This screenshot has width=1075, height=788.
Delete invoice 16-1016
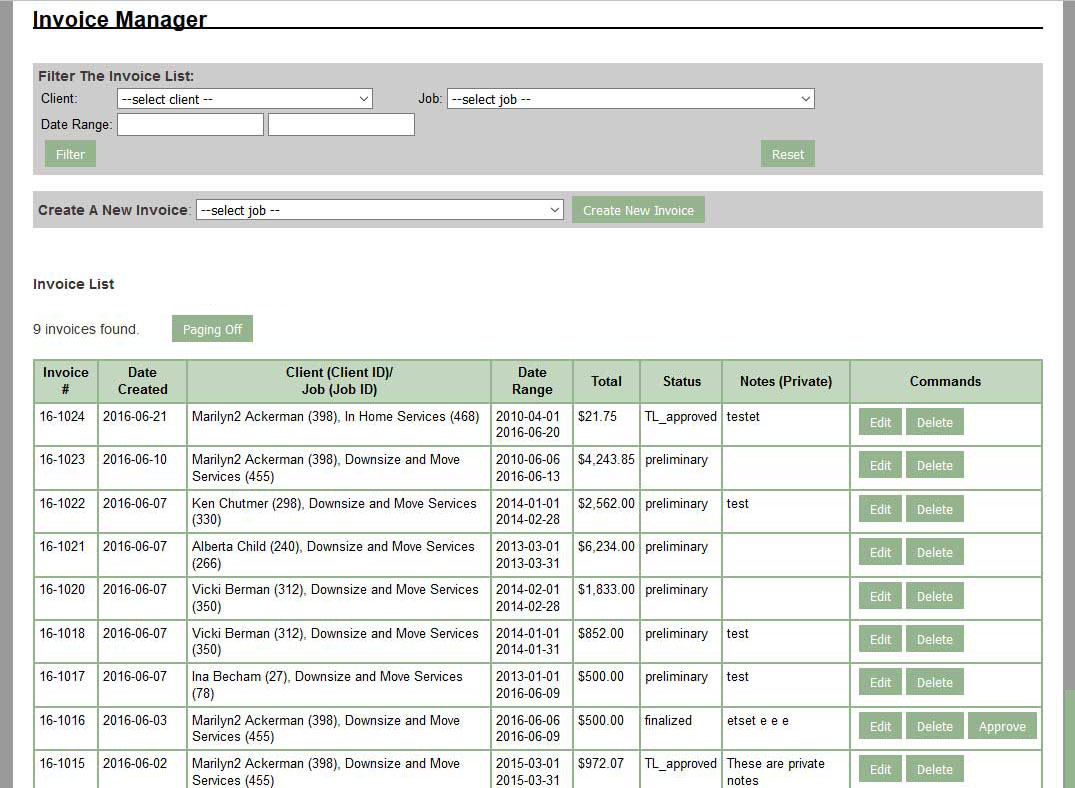[x=934, y=726]
